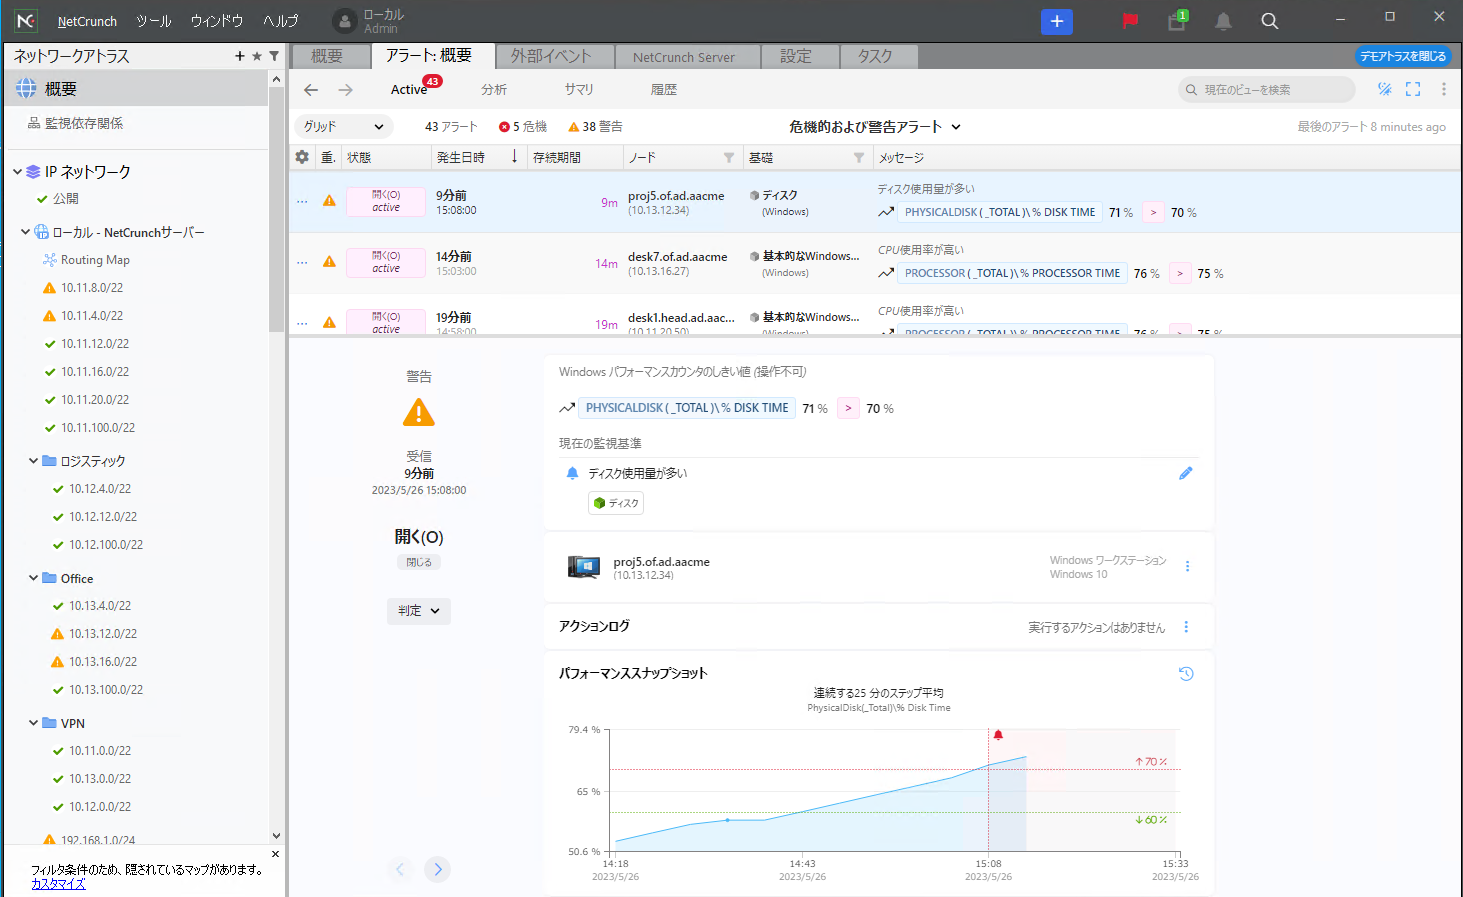Click デモアトラスを閉じる button
The width and height of the screenshot is (1463, 897).
(1403, 56)
